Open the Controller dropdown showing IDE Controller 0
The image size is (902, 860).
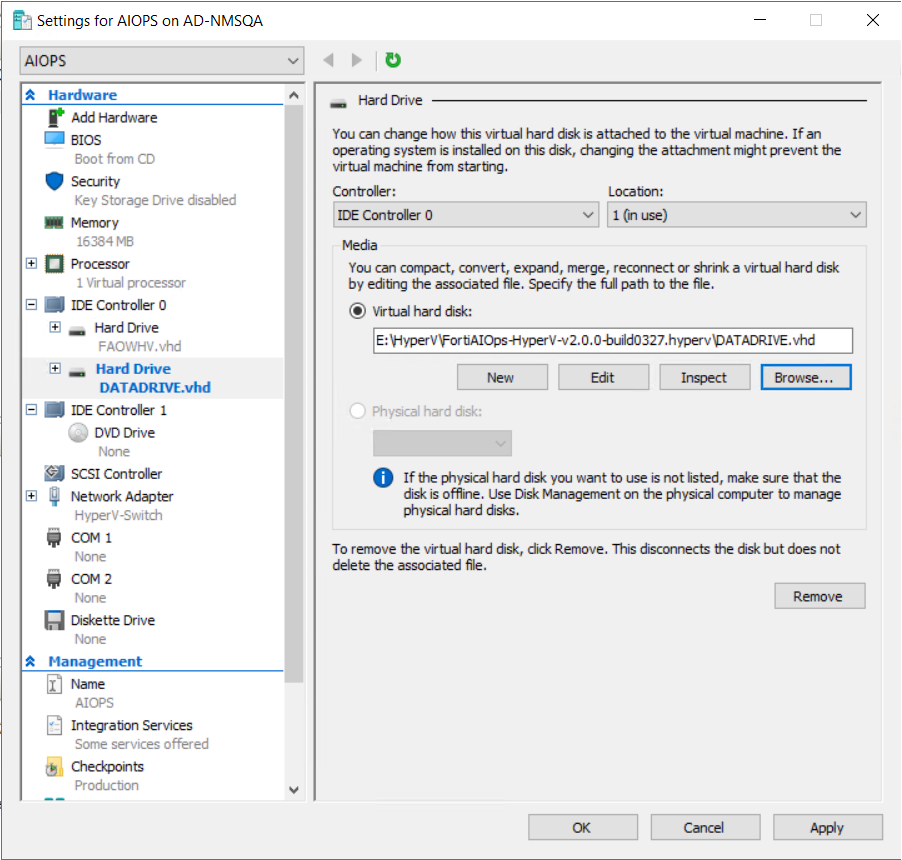tap(465, 215)
